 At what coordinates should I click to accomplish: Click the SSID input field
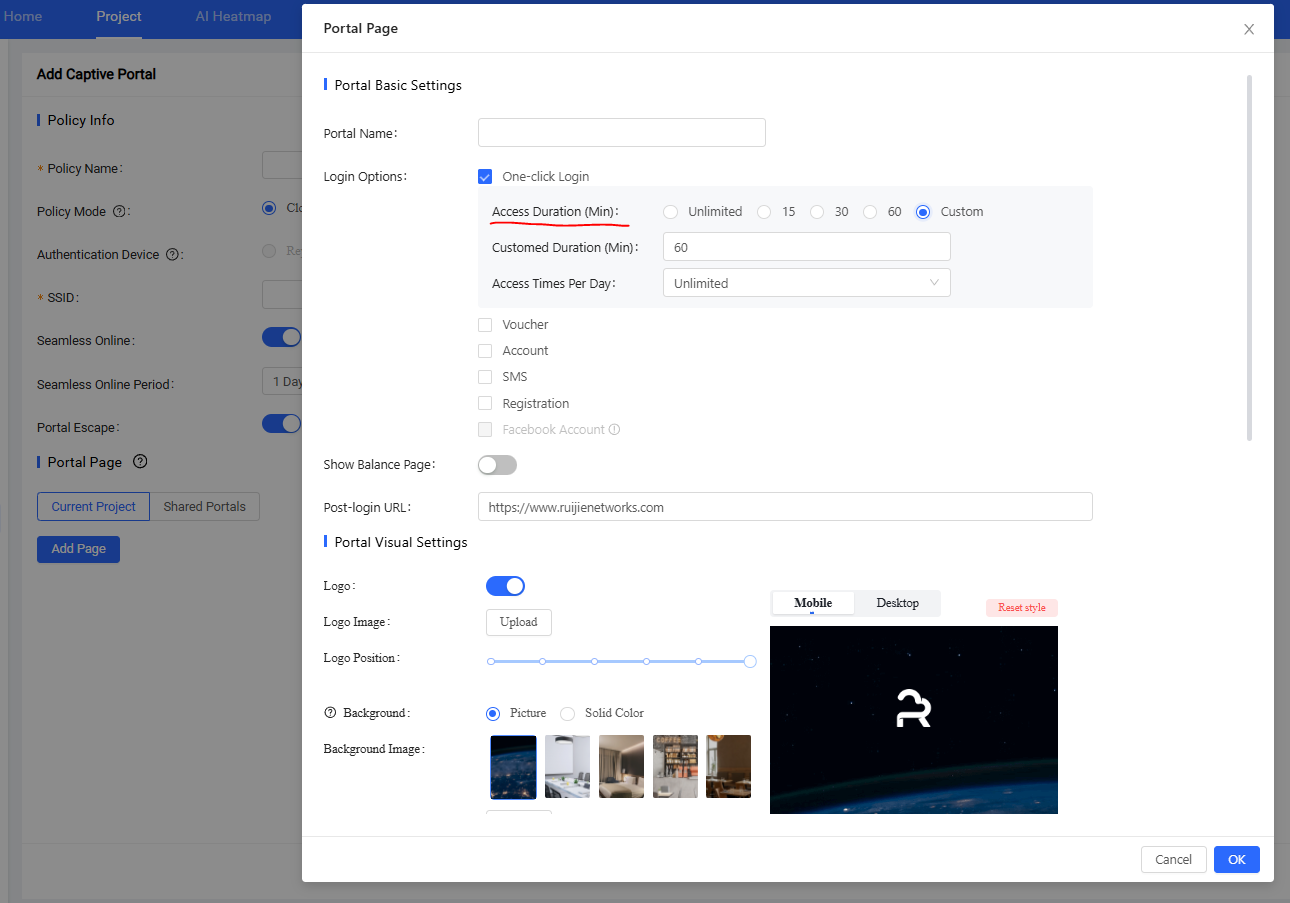tap(282, 295)
